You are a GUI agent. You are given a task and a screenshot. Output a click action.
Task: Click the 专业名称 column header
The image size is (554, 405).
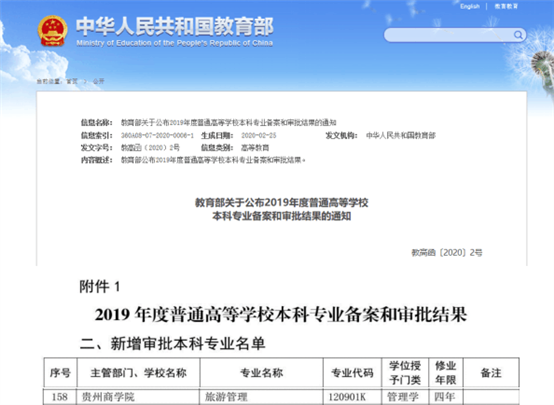click(x=261, y=373)
